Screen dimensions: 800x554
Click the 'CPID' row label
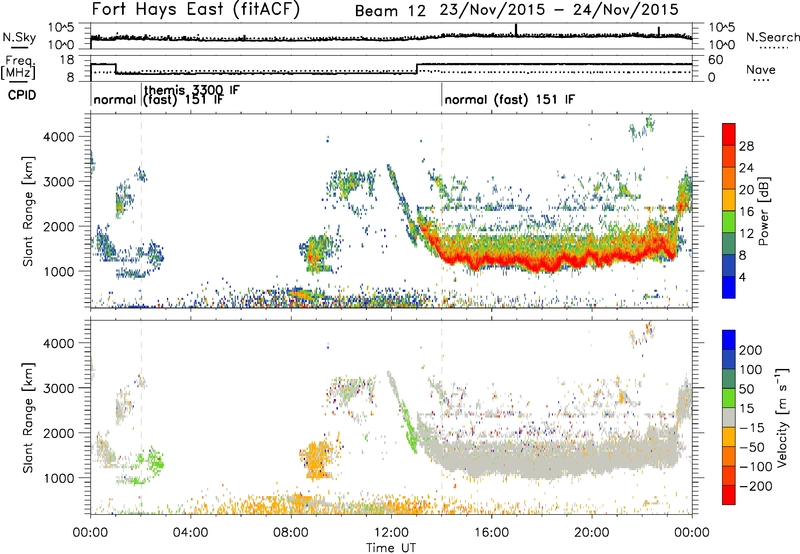click(x=22, y=95)
